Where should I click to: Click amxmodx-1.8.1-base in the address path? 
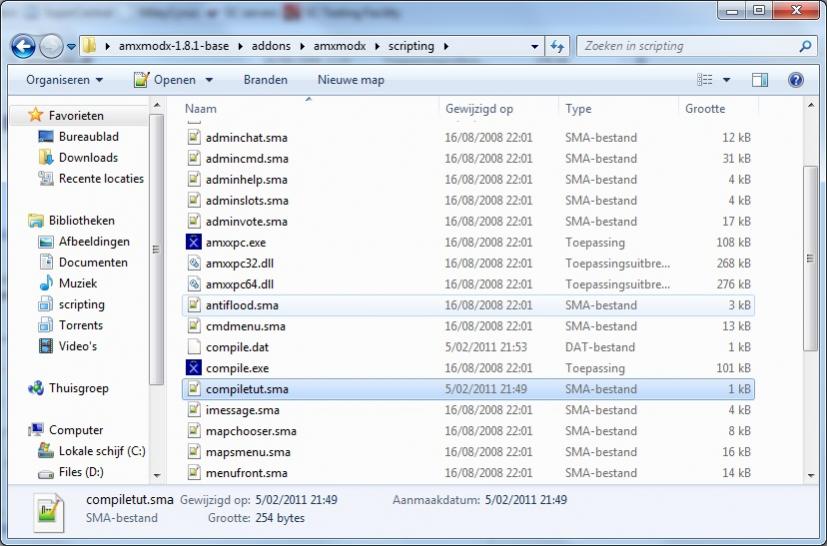174,46
